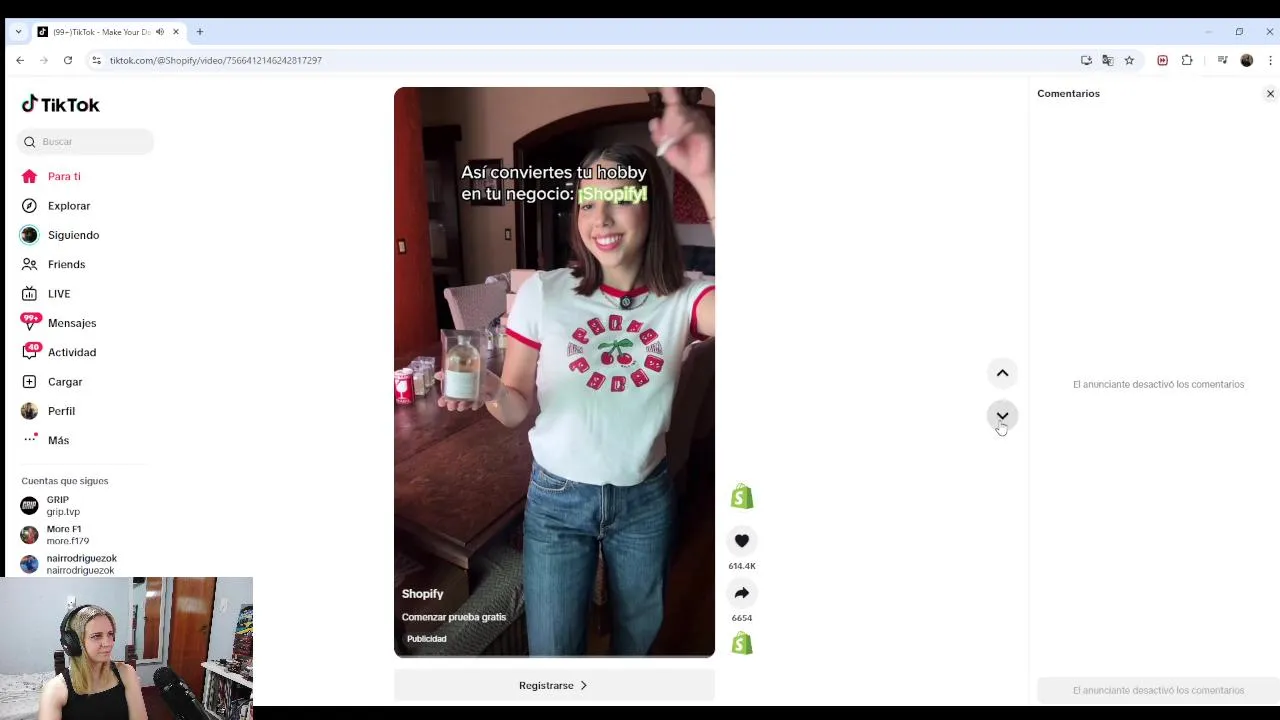Open GRIP followed account

(70, 505)
